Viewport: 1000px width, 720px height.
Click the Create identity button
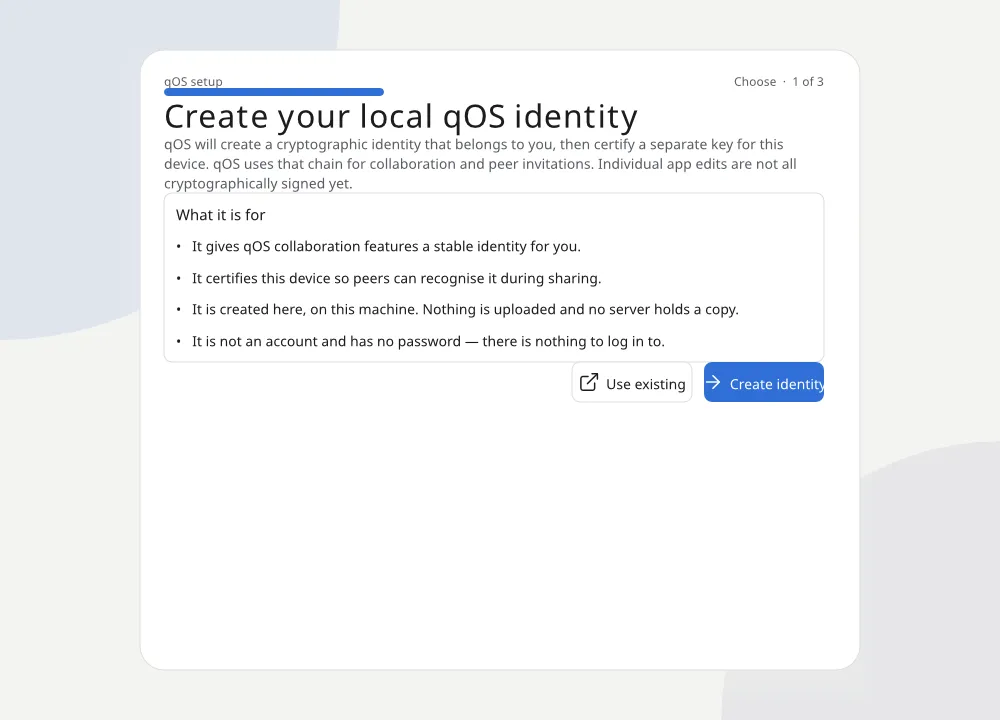point(763,382)
